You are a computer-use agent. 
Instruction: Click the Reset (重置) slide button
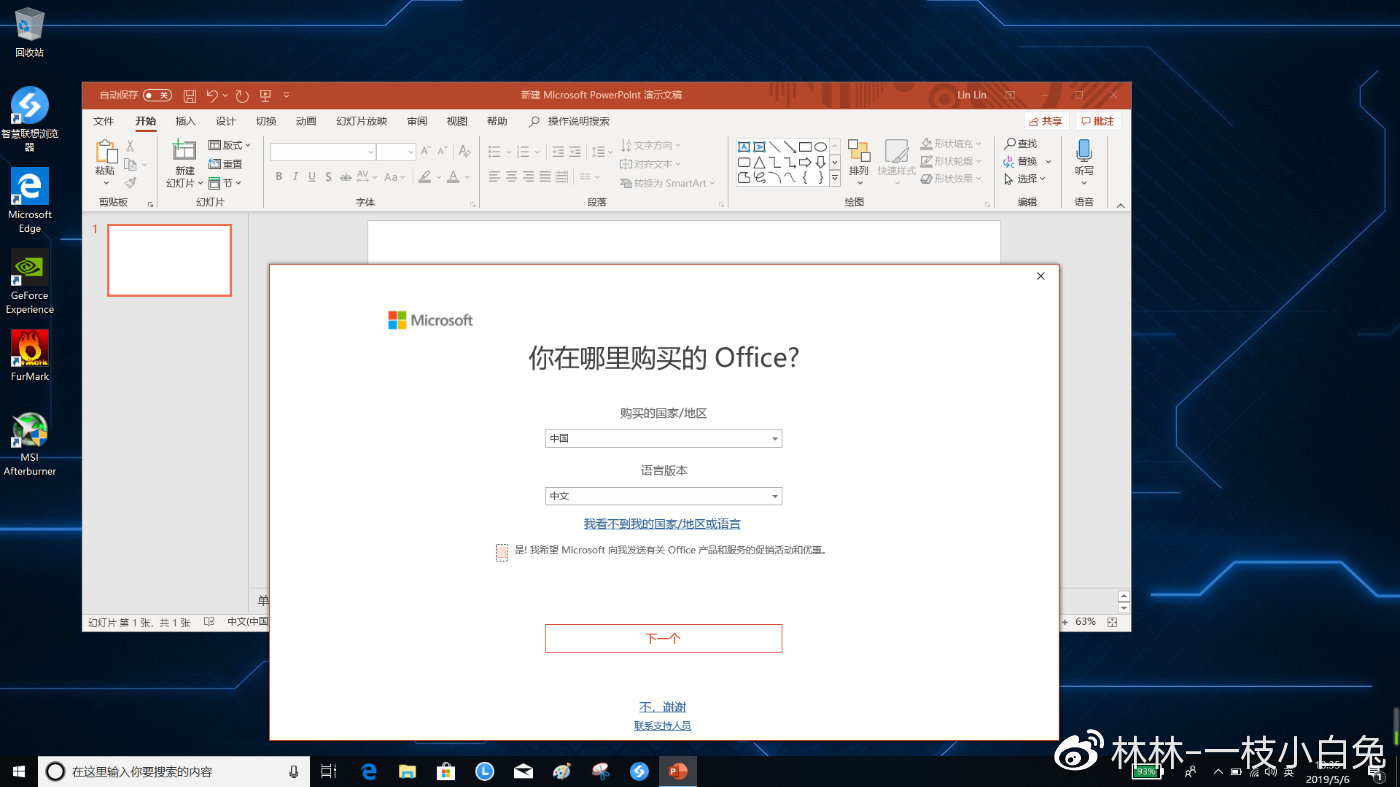pyautogui.click(x=226, y=164)
